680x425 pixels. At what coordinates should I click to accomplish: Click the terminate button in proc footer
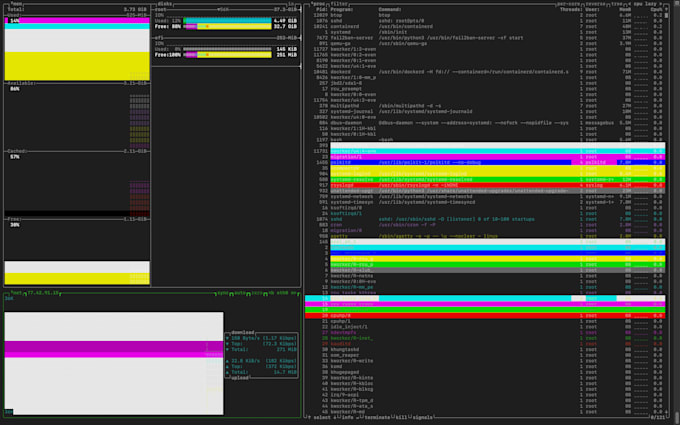[377, 417]
